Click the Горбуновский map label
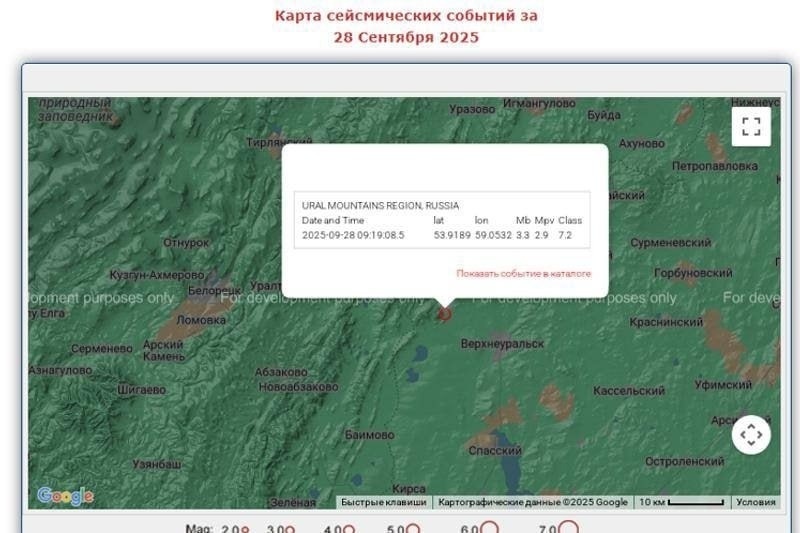This screenshot has height=533, width=800. pos(693,273)
